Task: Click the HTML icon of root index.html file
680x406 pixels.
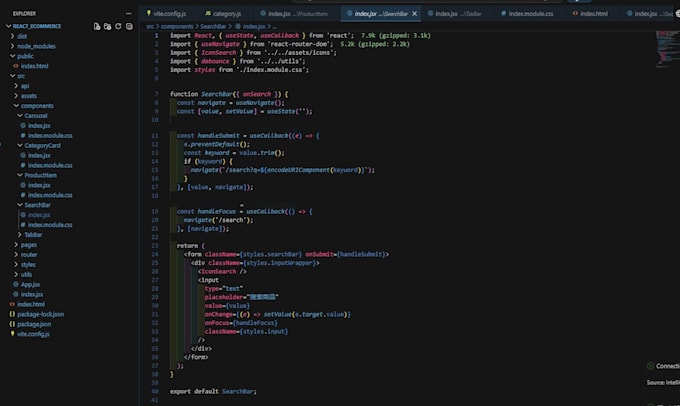Action: click(x=12, y=304)
